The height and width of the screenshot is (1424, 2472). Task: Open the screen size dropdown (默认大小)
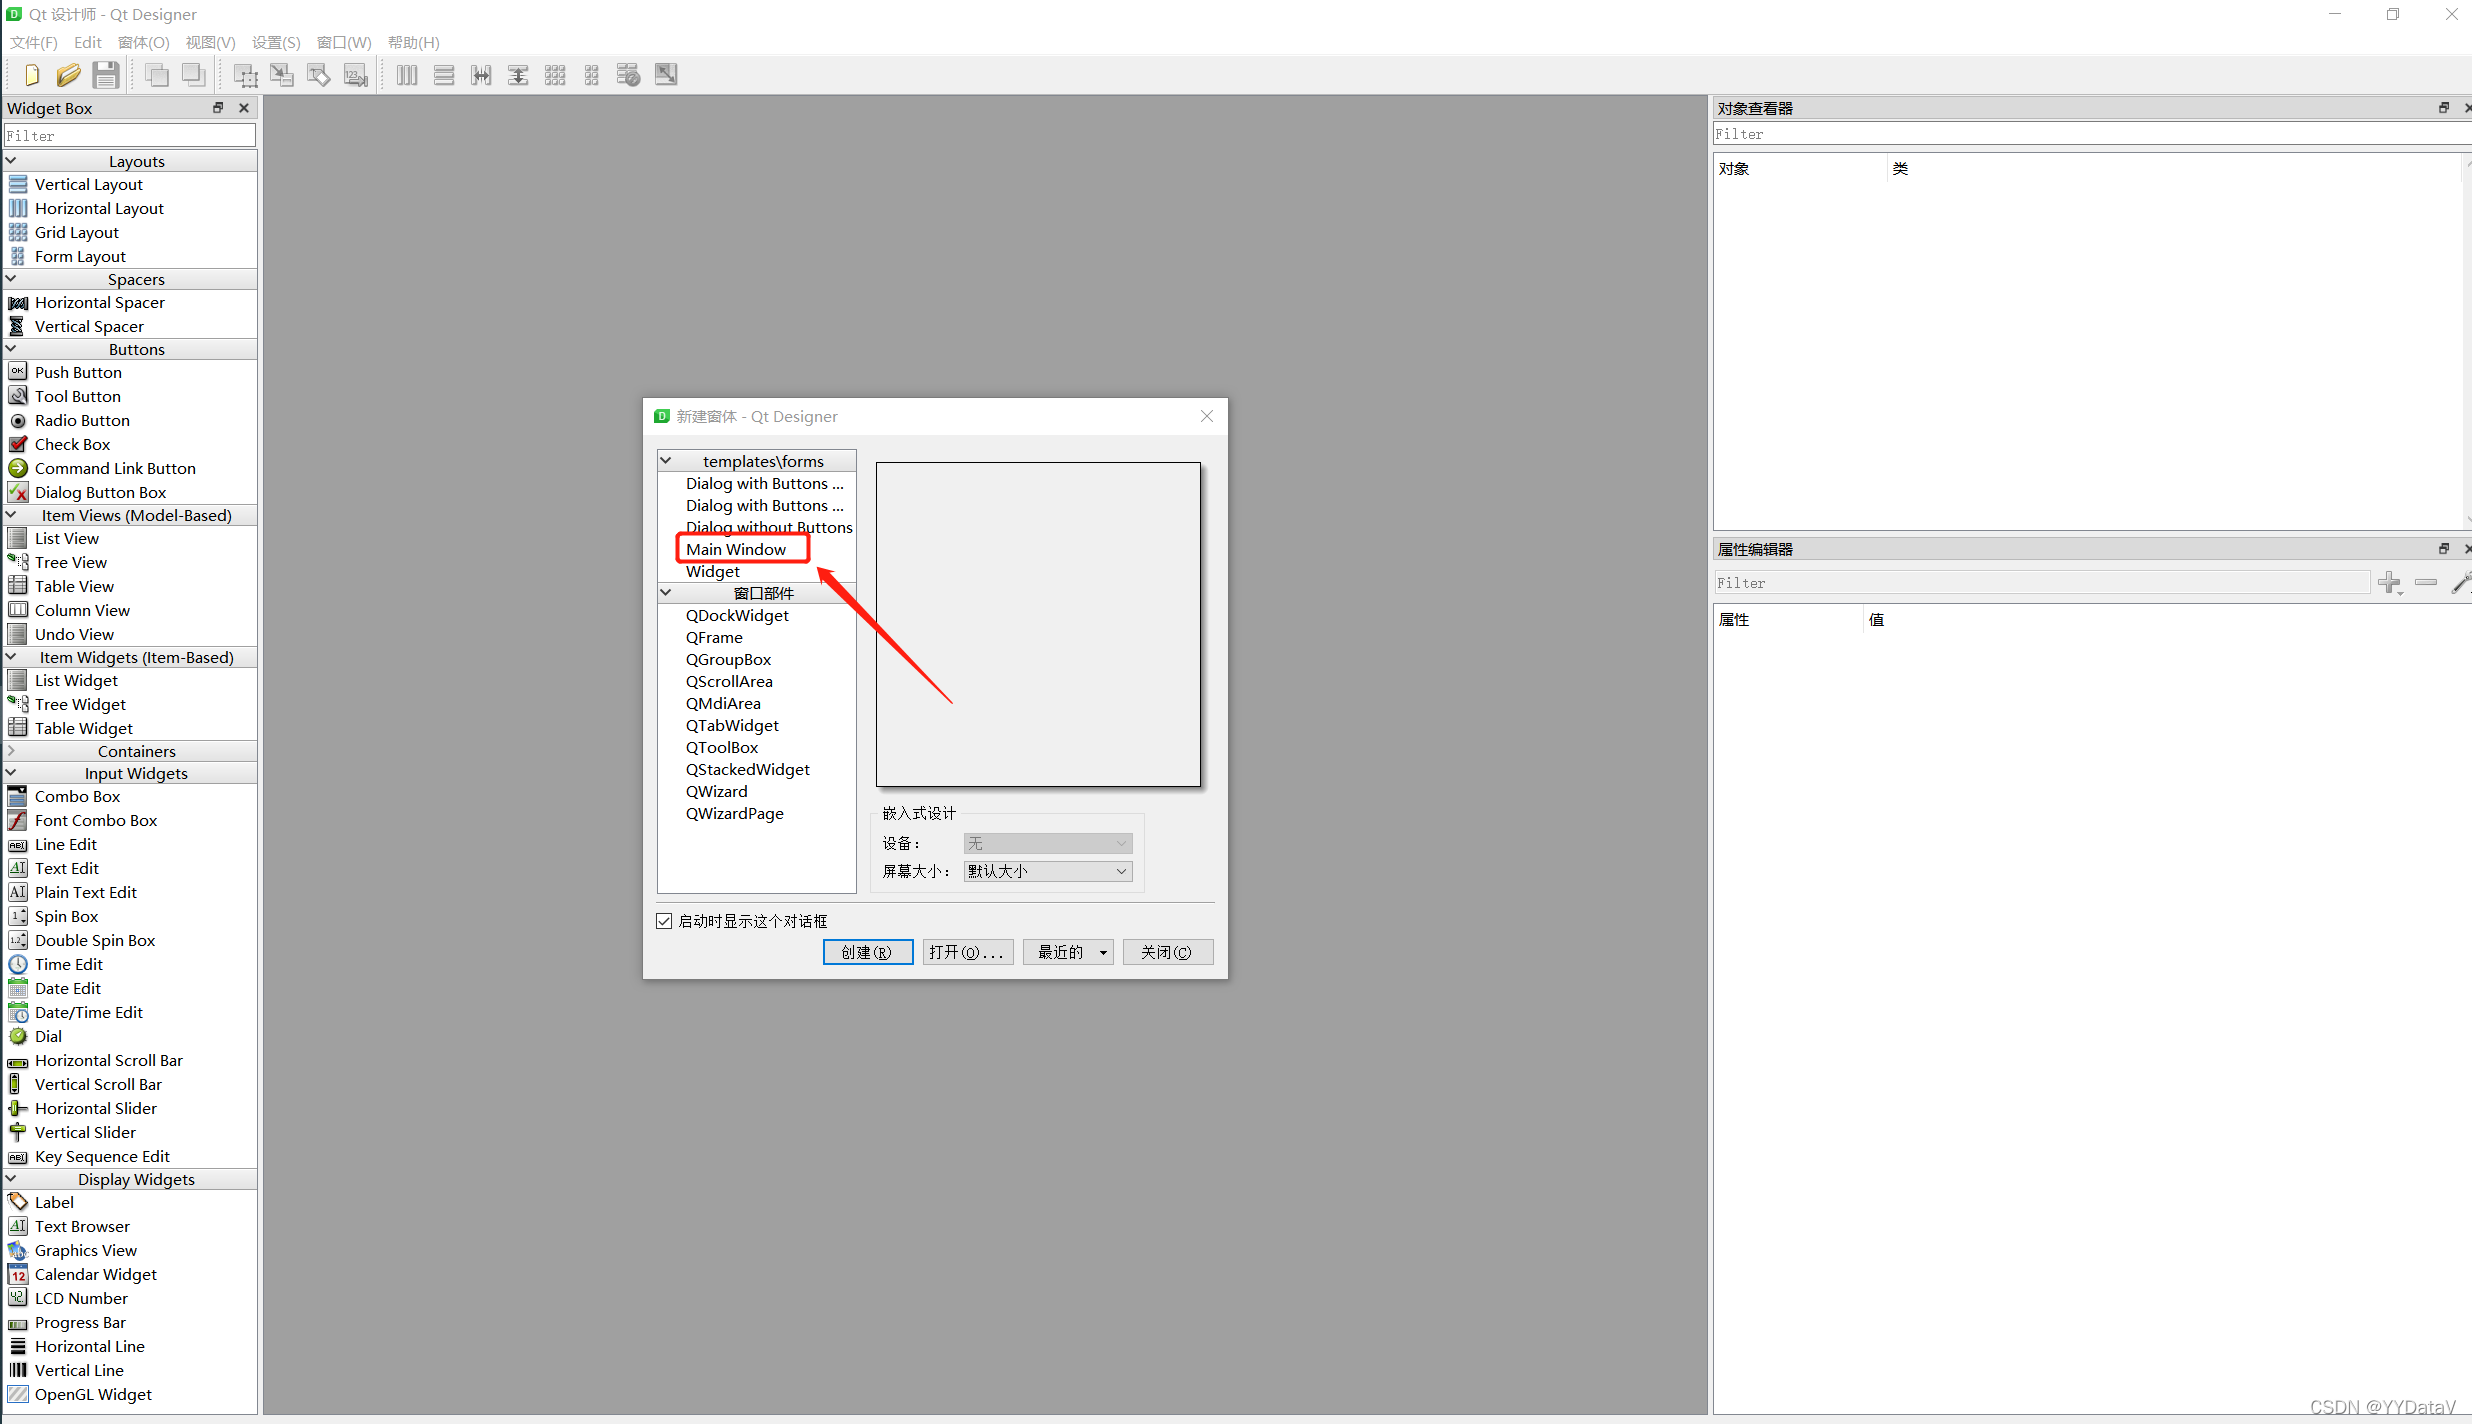(1048, 871)
